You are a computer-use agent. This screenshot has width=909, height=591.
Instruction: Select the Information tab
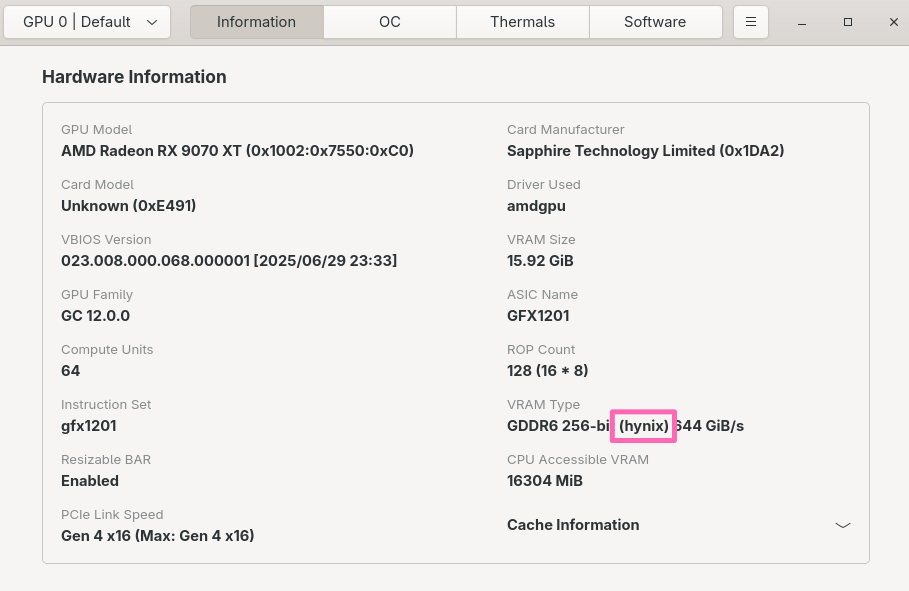point(256,21)
